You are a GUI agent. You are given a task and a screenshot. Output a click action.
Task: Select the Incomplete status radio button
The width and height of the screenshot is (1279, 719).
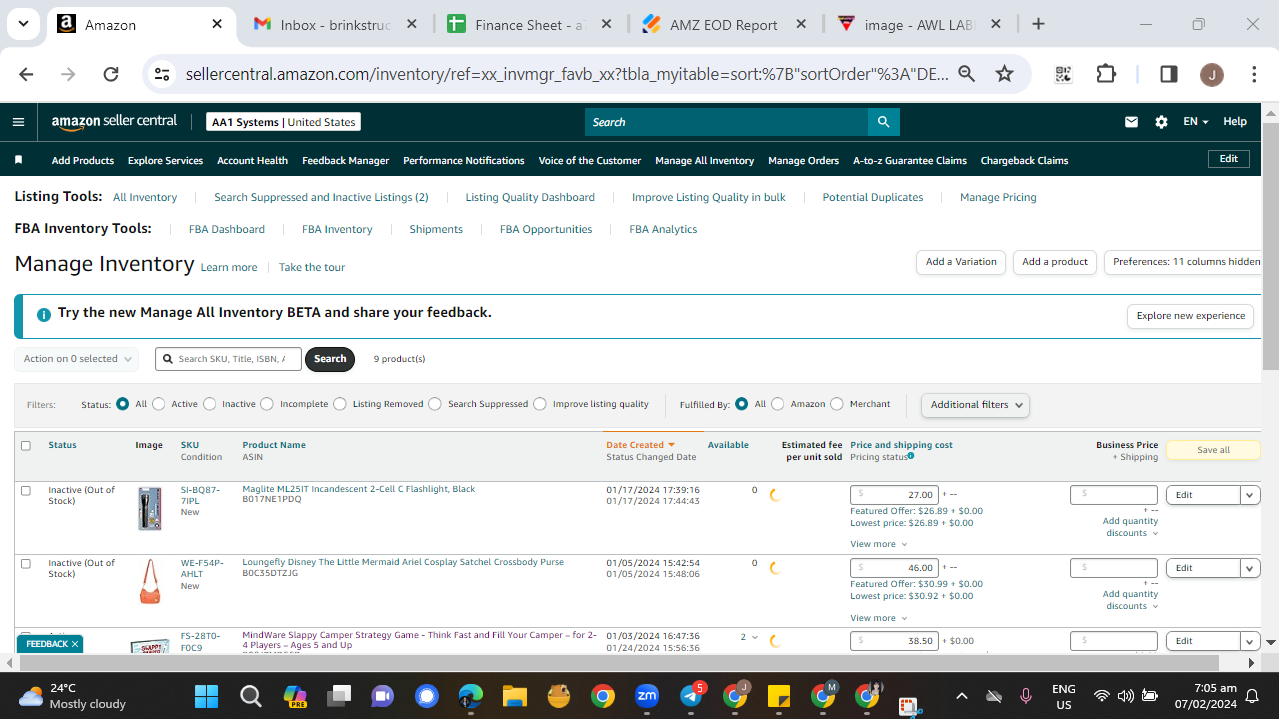click(267, 404)
